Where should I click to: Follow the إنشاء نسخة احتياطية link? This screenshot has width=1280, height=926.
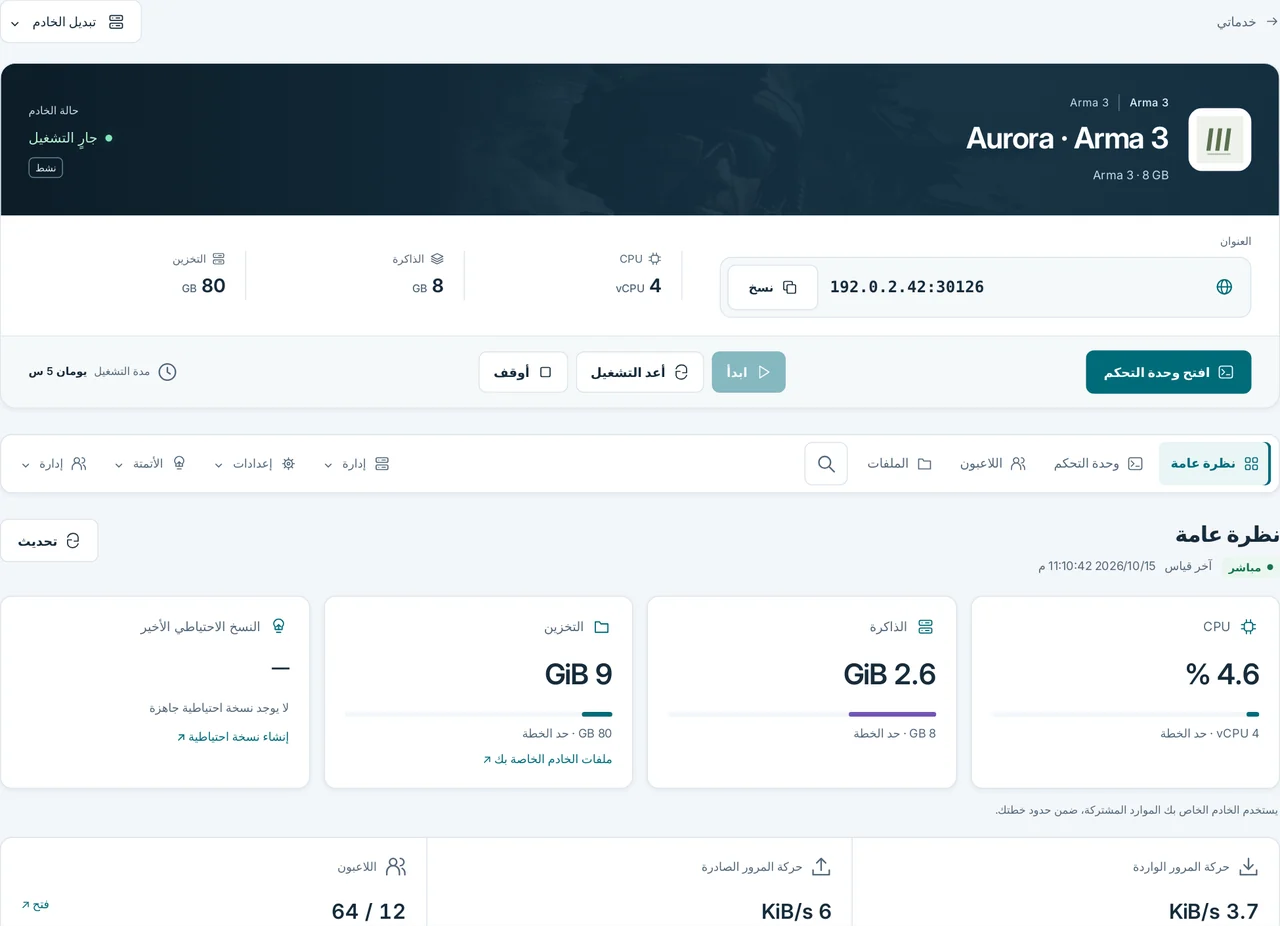[233, 737]
